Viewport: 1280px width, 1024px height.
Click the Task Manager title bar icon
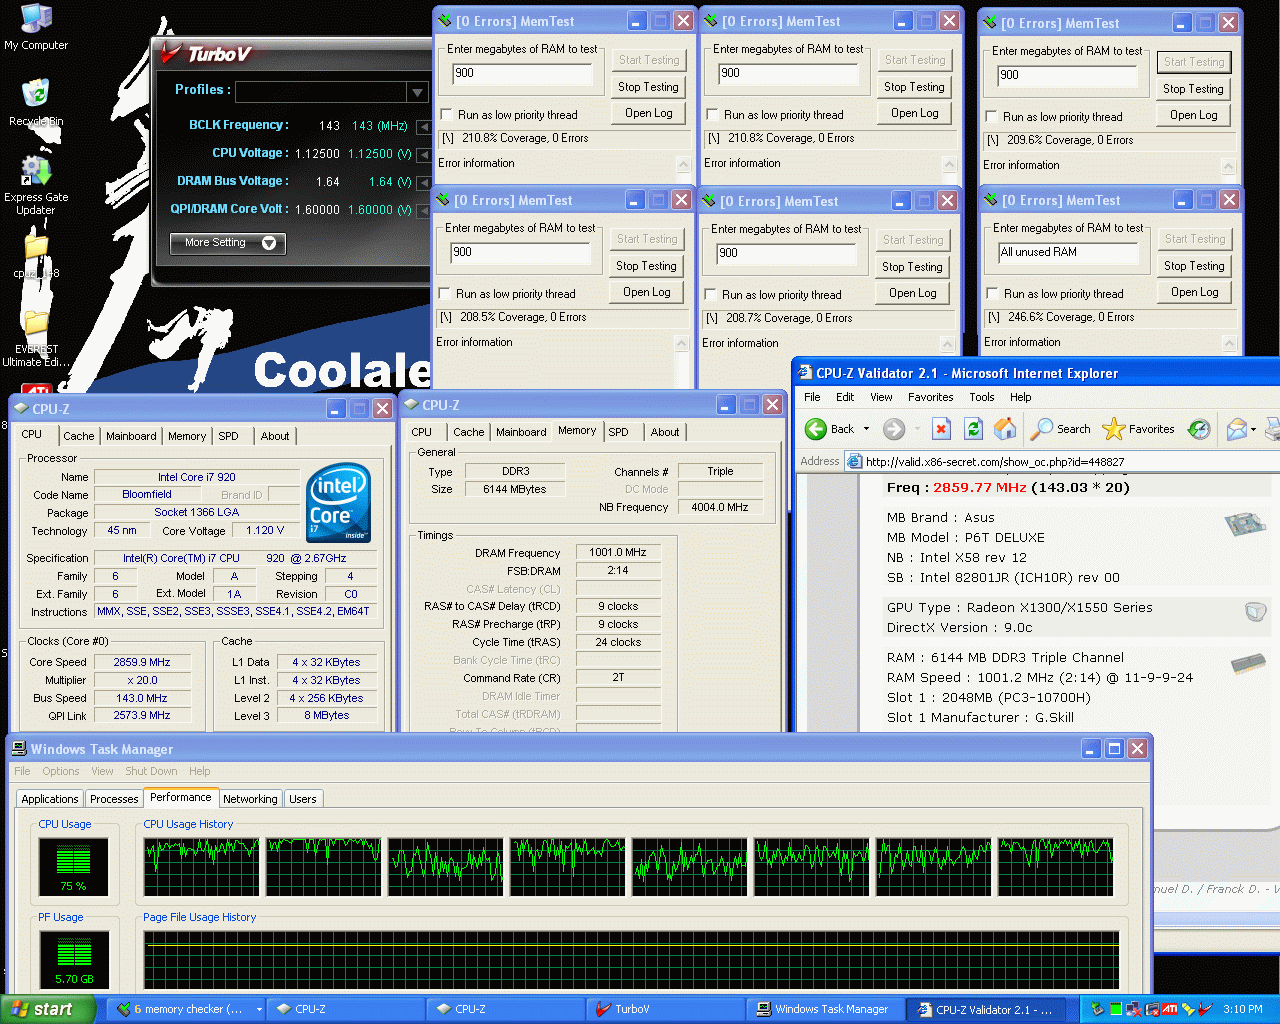point(19,749)
